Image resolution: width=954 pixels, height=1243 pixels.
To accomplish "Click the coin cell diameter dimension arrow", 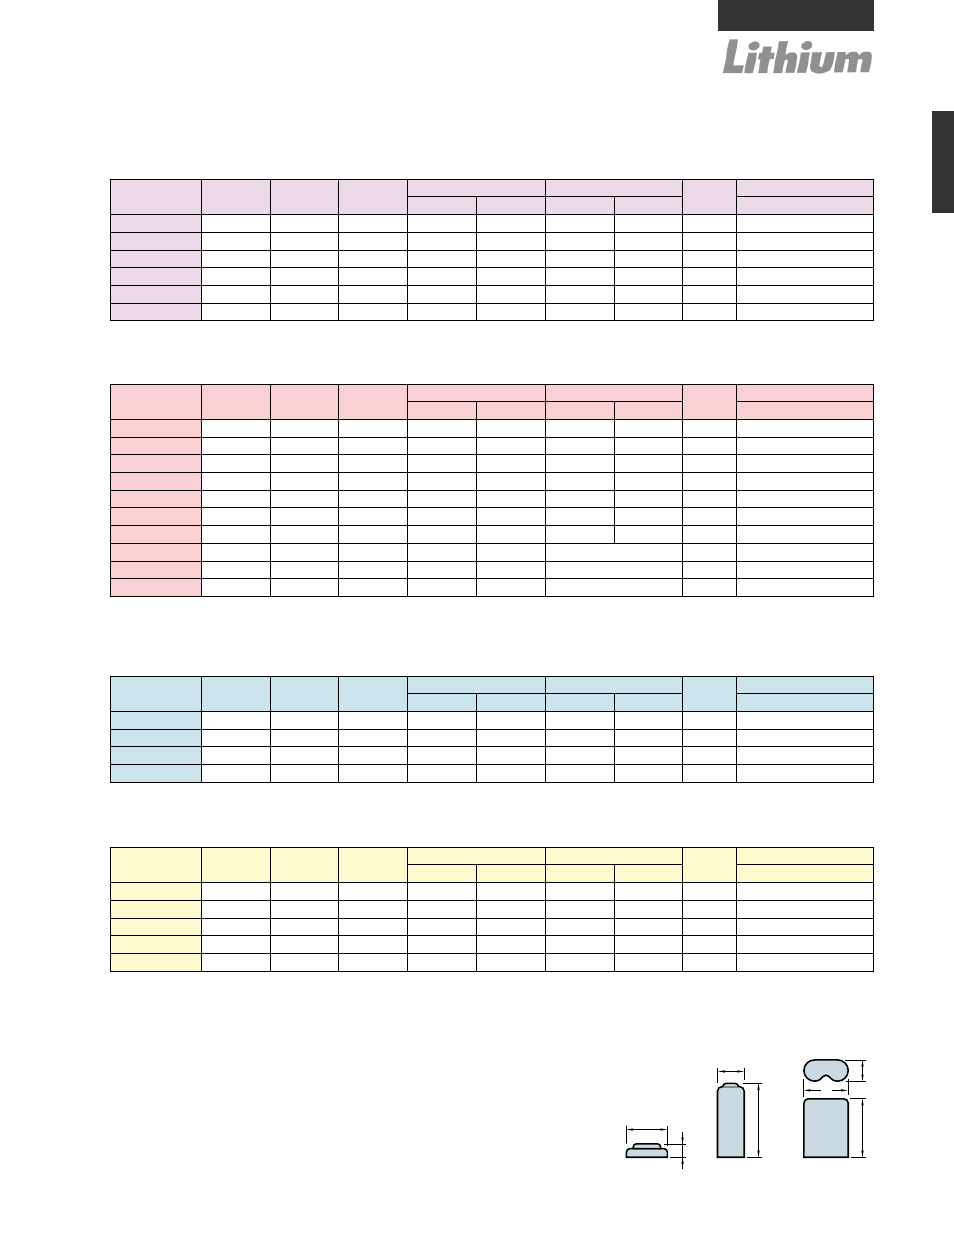I will click(646, 1129).
